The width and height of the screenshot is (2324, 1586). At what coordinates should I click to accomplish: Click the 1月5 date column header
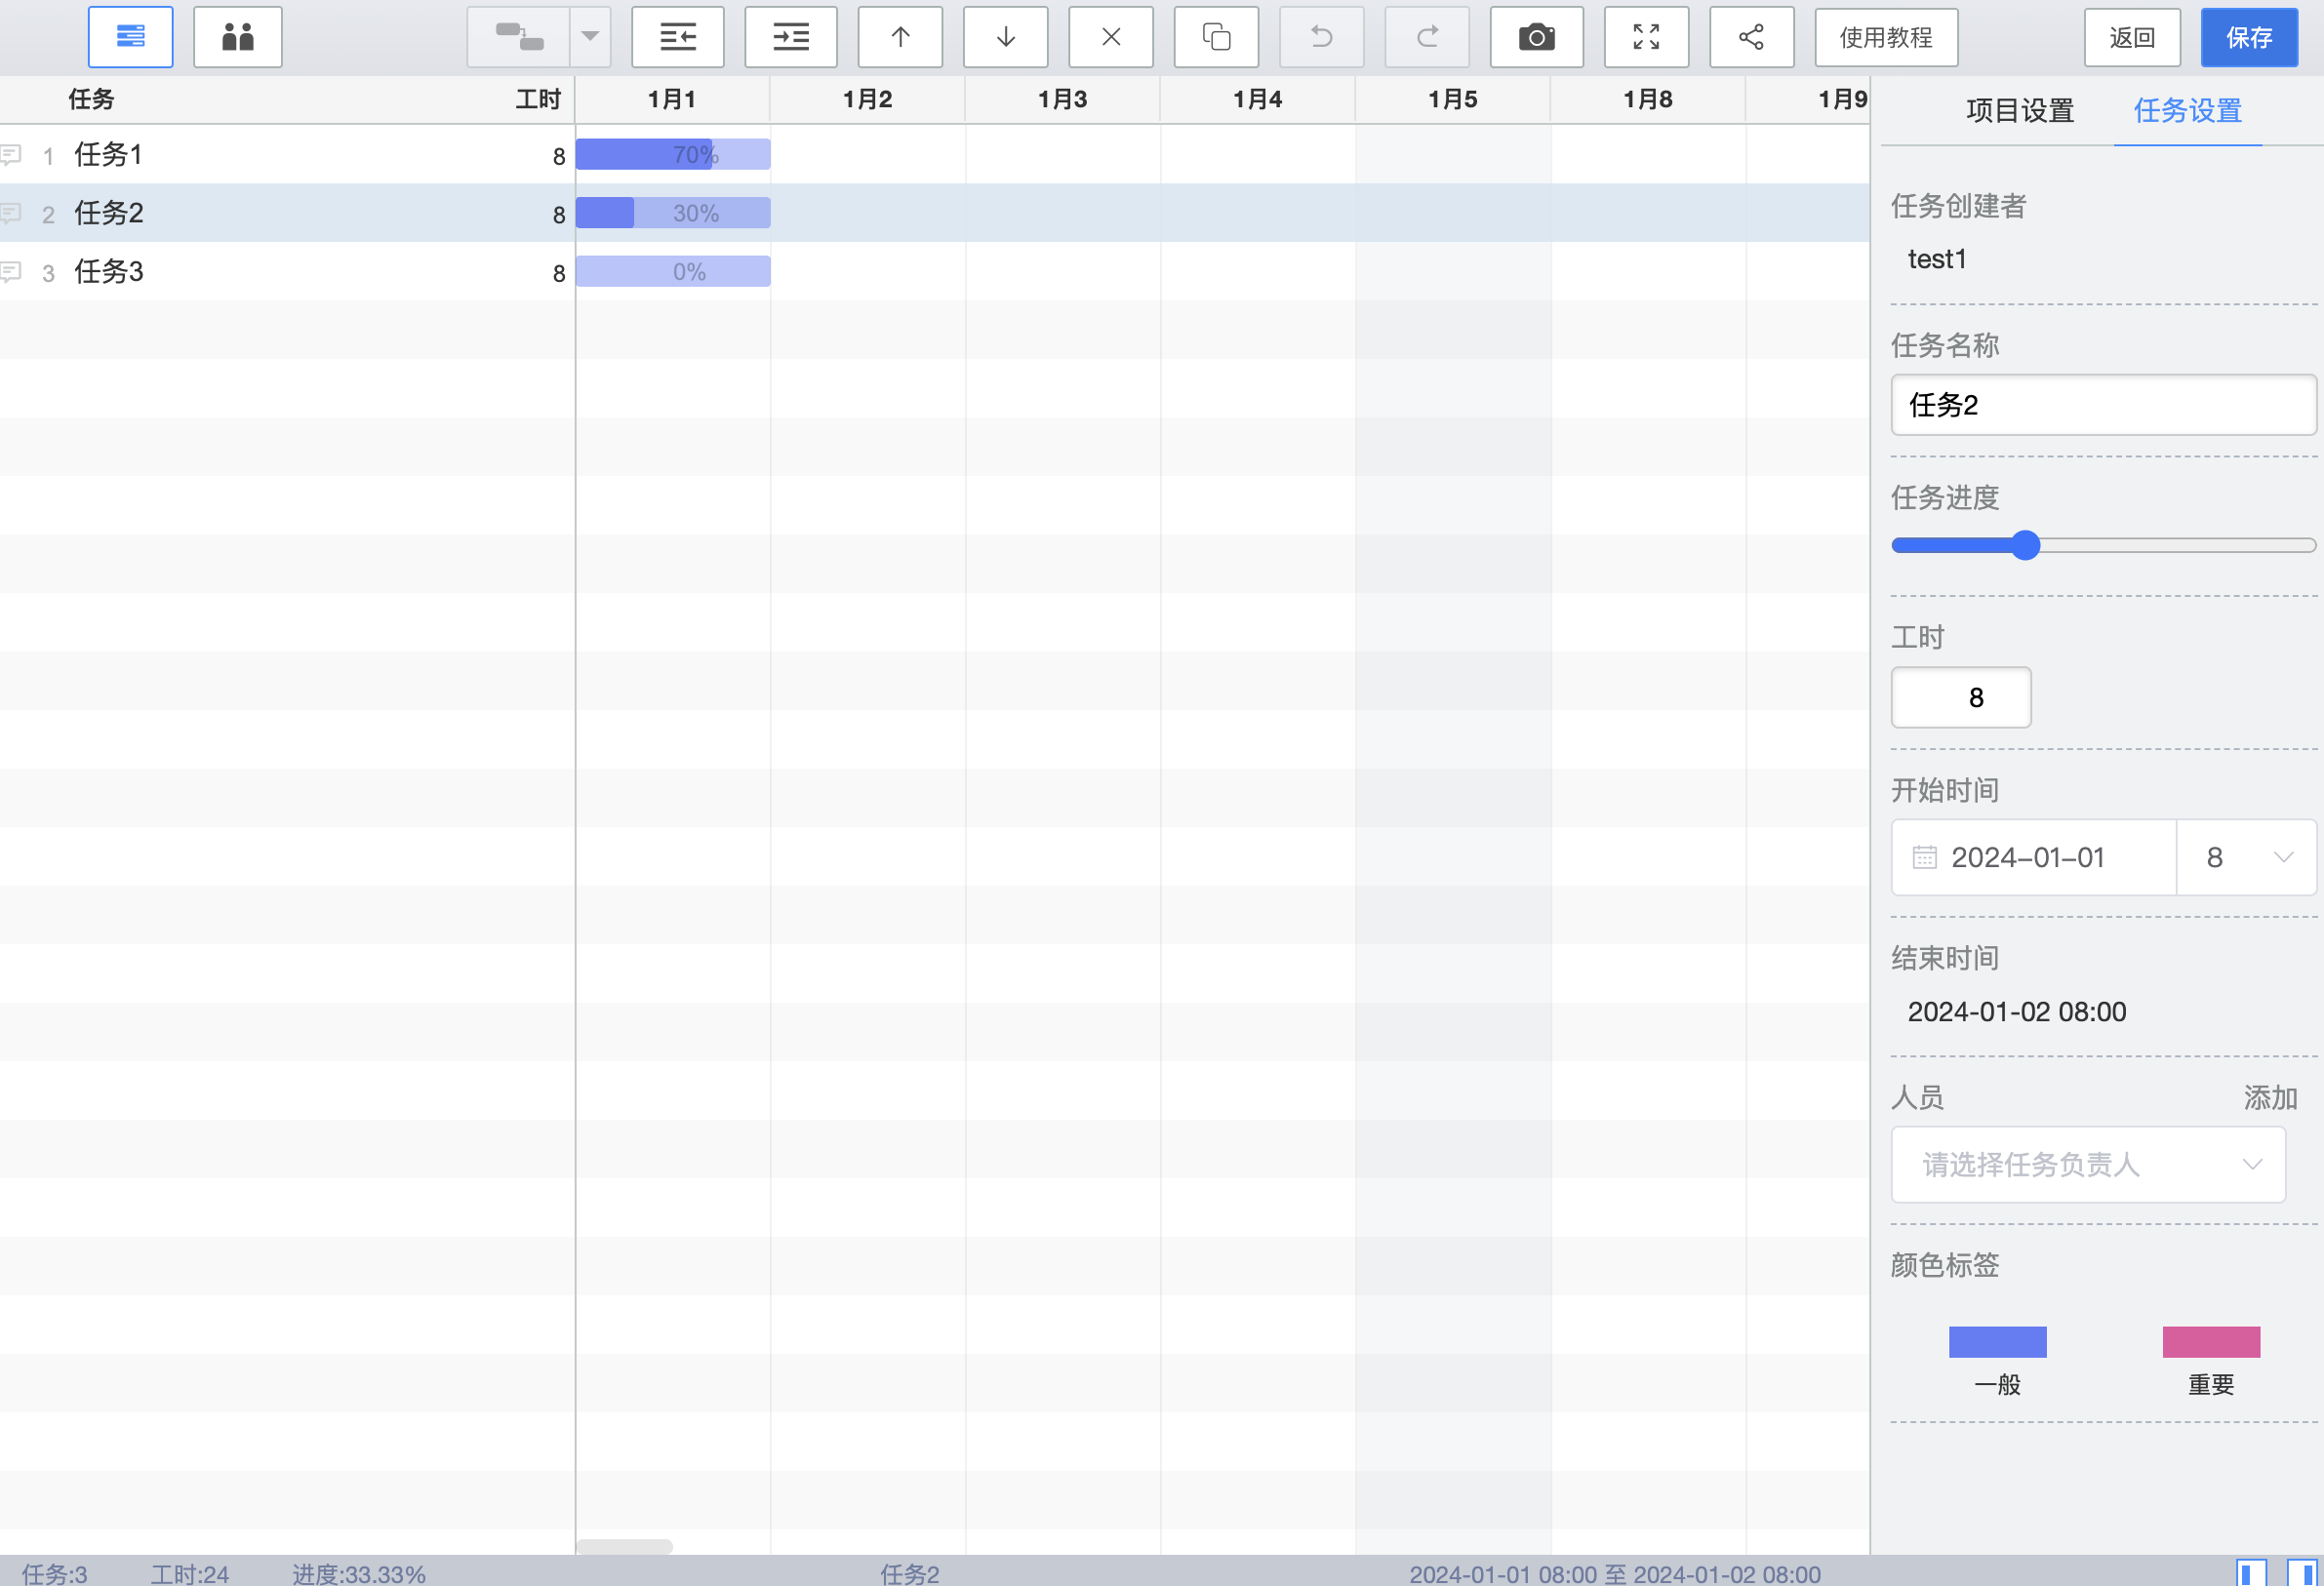(1452, 99)
